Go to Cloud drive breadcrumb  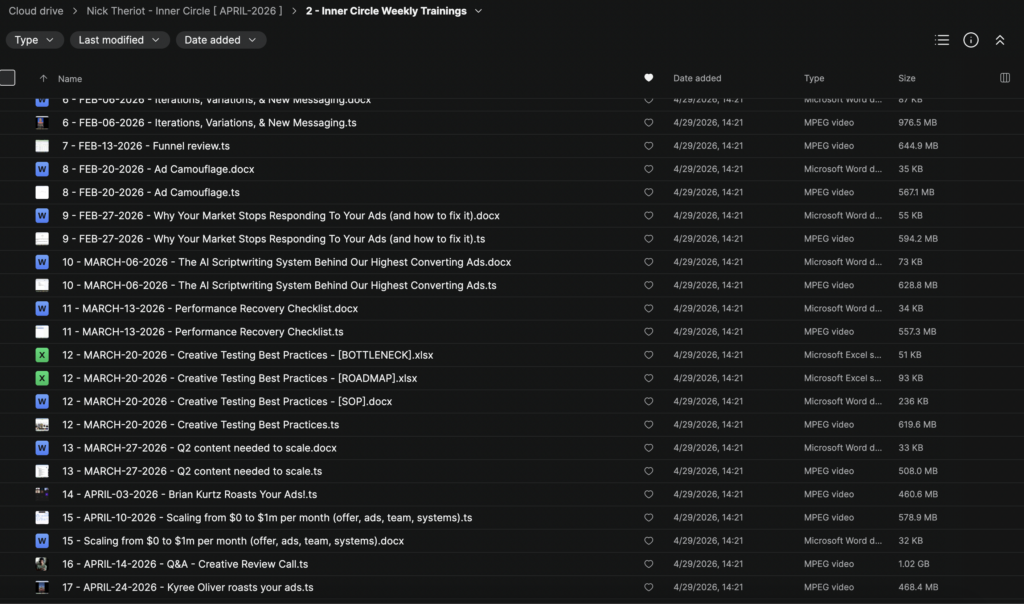pyautogui.click(x=36, y=11)
